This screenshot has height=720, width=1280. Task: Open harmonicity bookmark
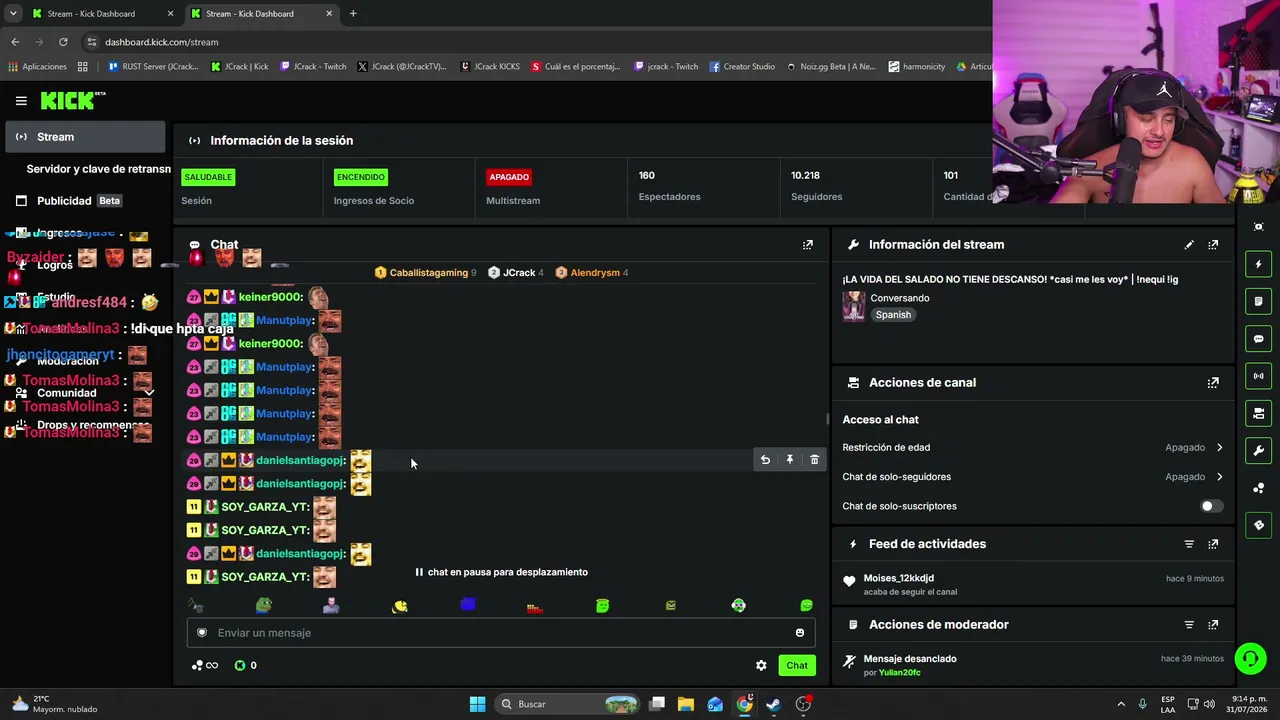(x=916, y=67)
